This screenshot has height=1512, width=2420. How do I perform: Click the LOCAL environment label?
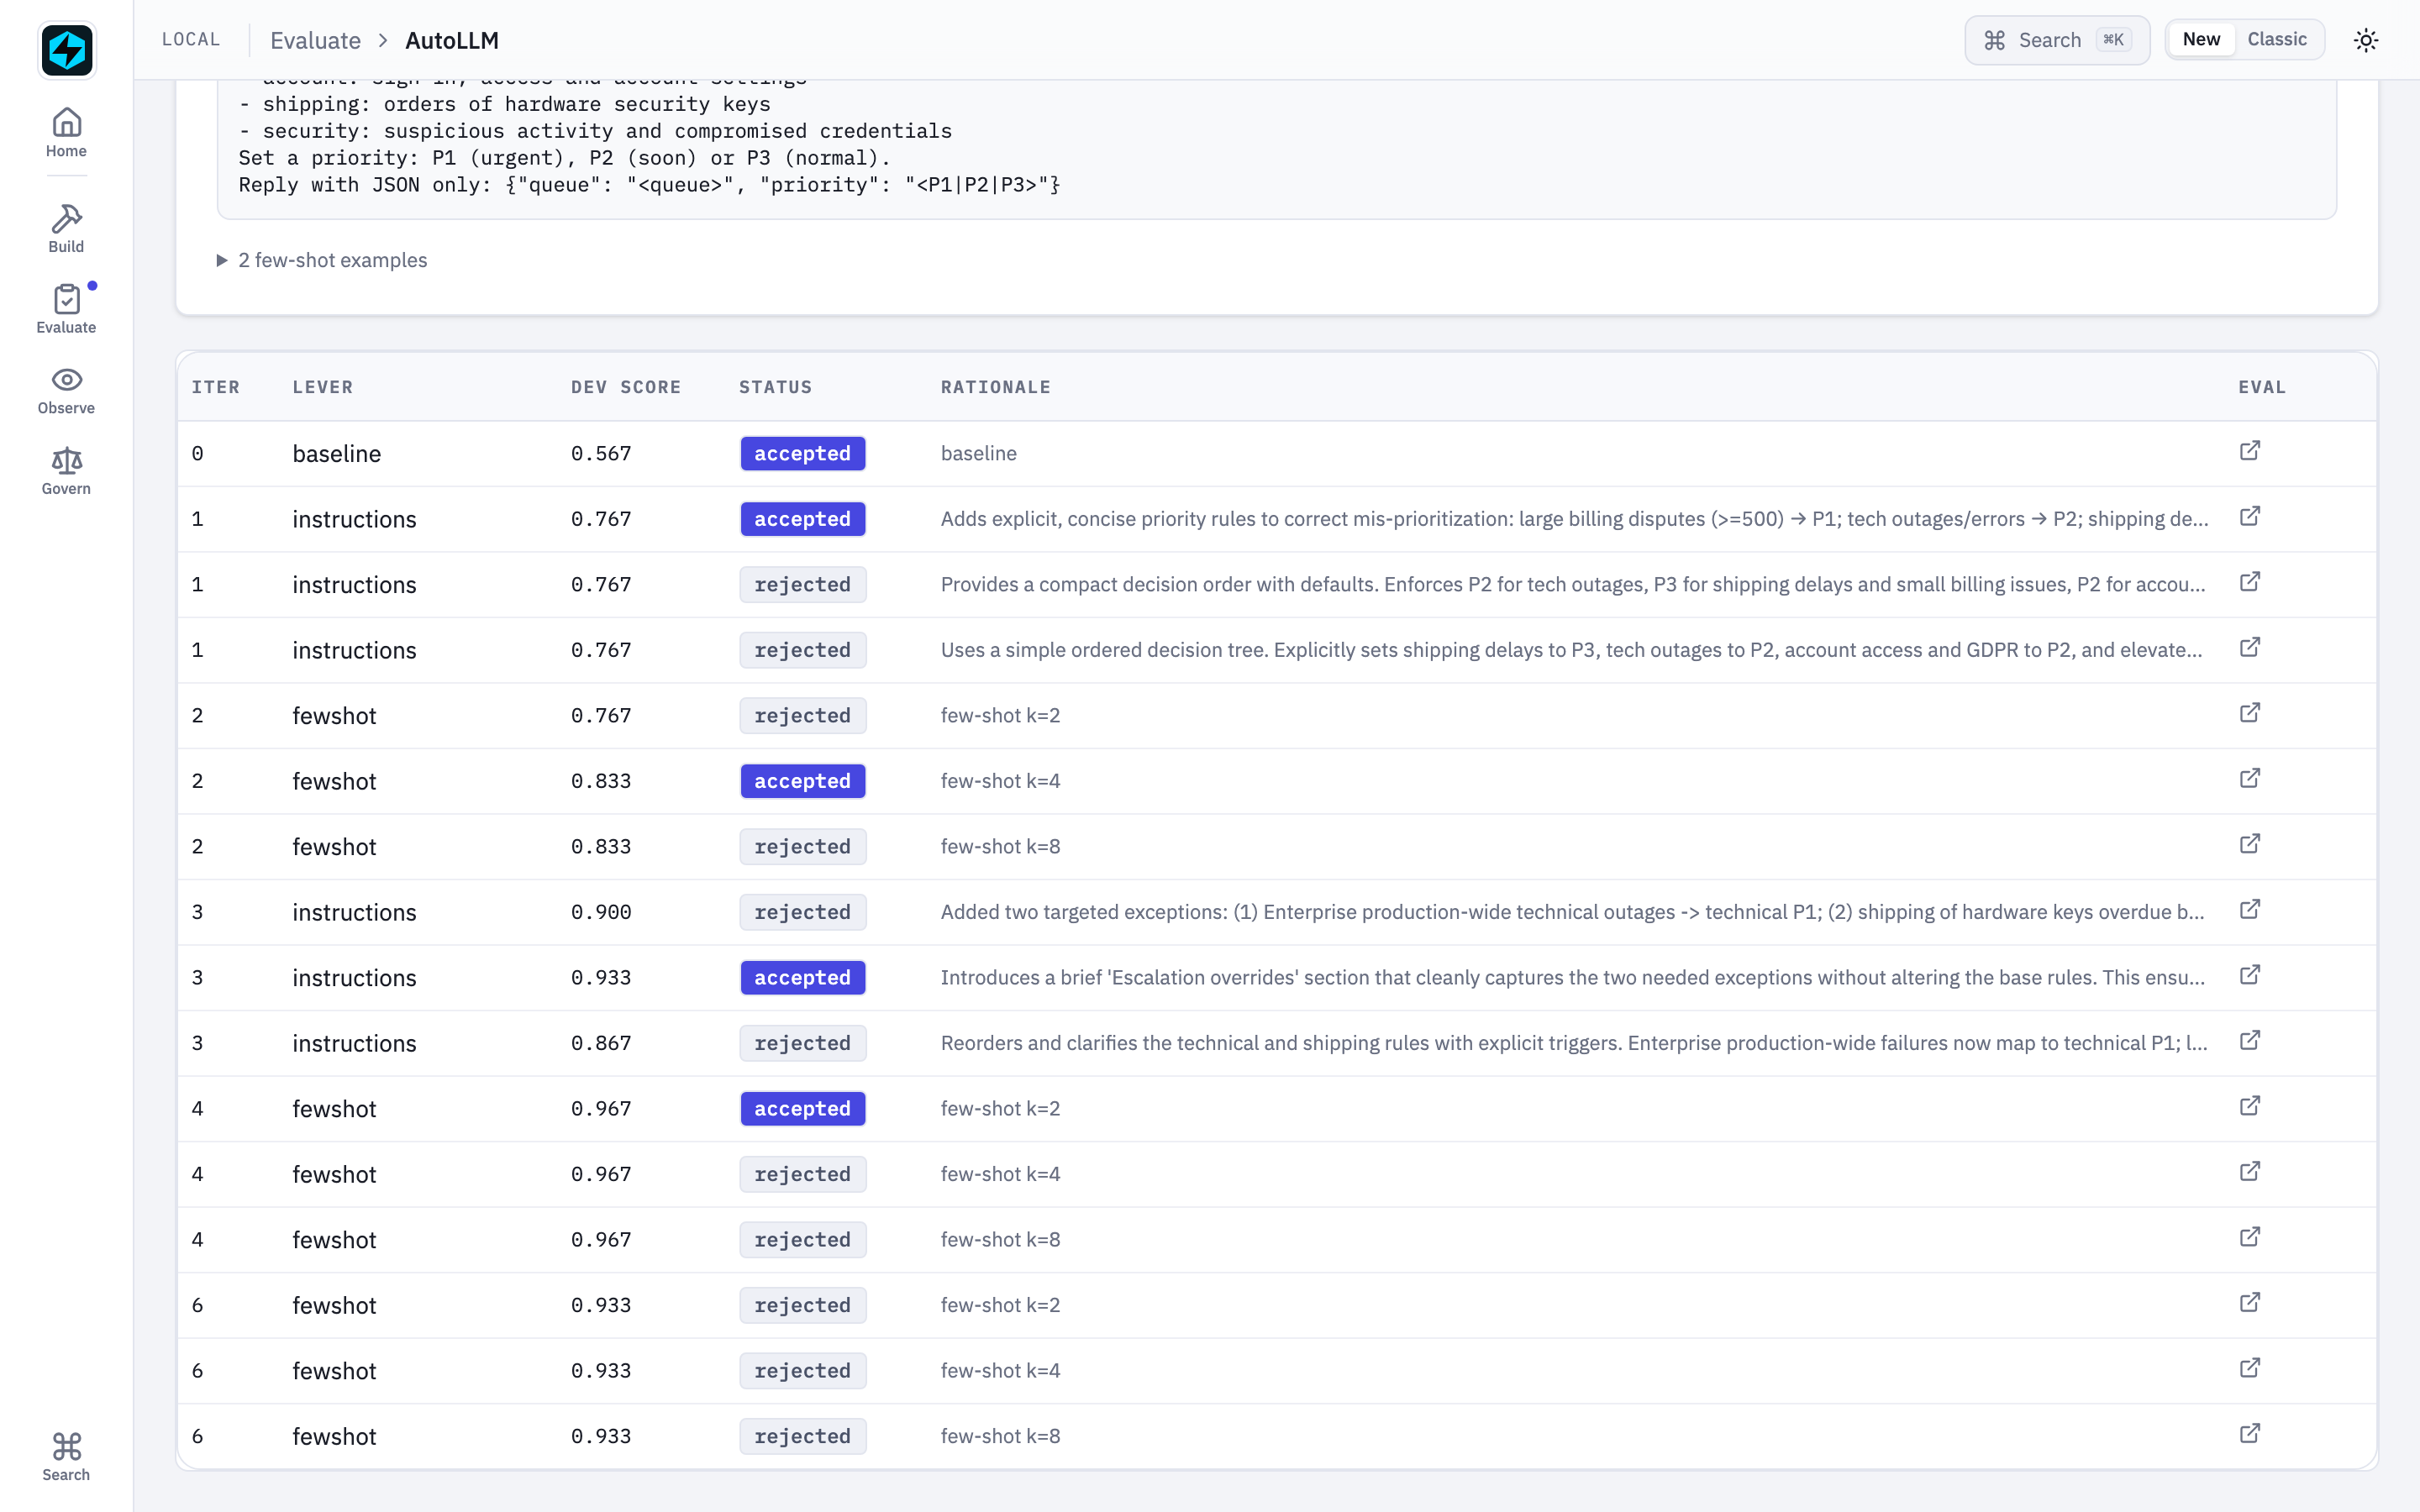coord(191,40)
